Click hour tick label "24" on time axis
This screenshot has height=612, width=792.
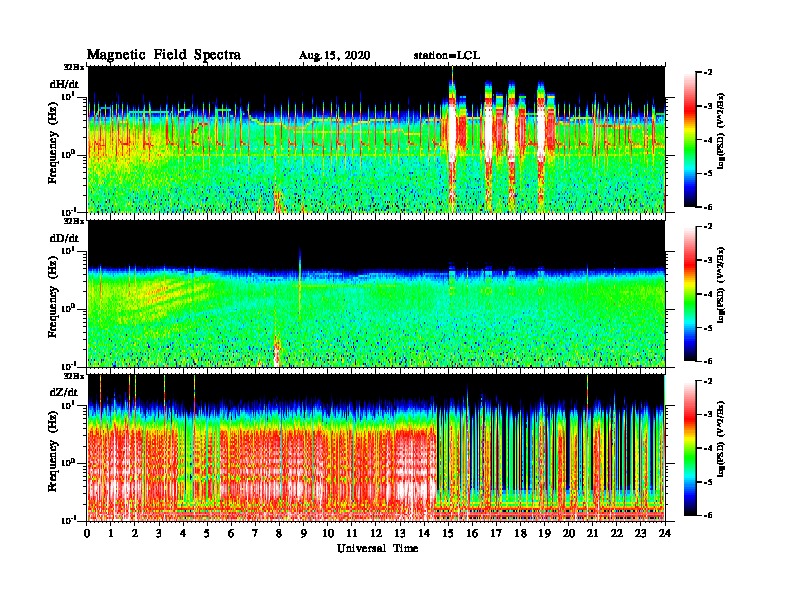[665, 534]
